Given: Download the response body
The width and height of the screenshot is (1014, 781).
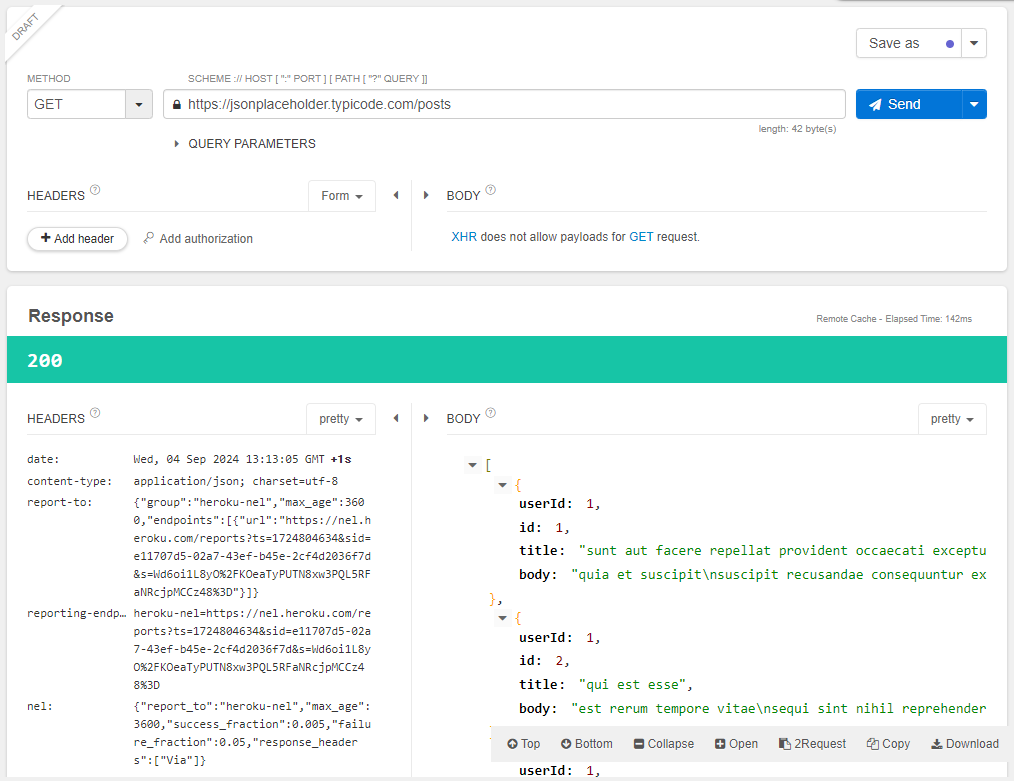Looking at the screenshot, I should tap(963, 743).
